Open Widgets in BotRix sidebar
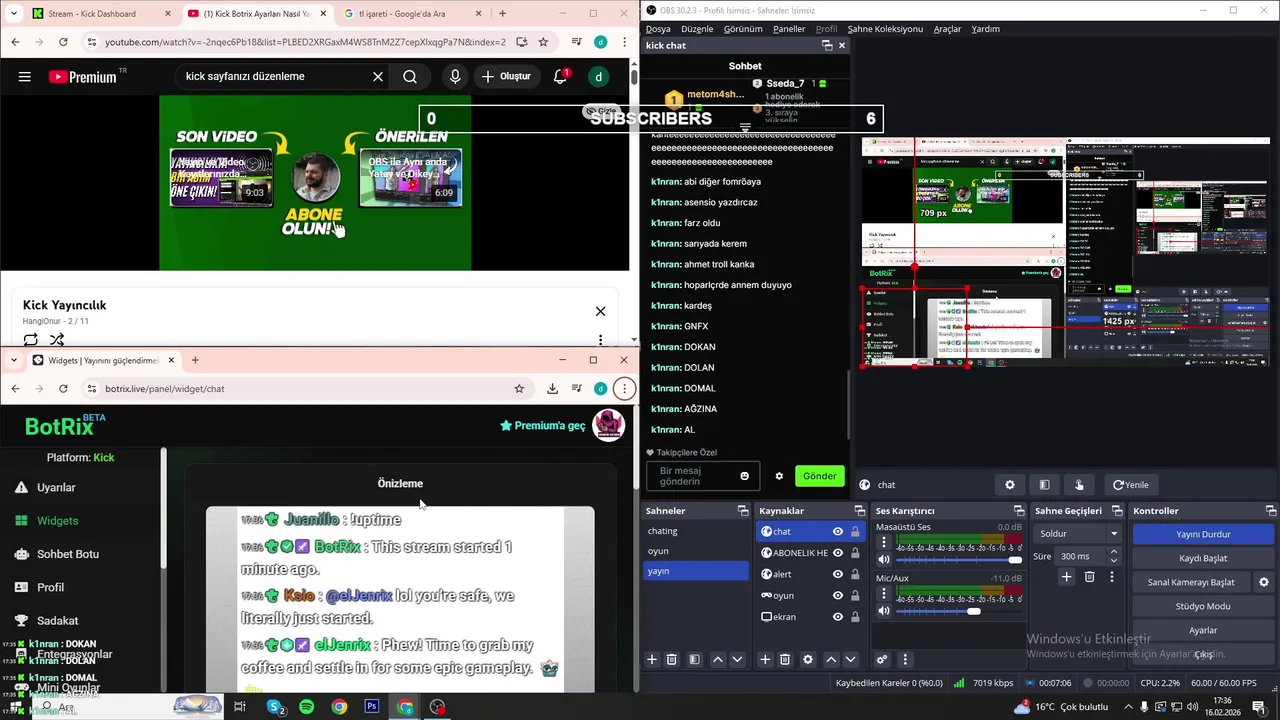The height and width of the screenshot is (720, 1280). tap(57, 520)
